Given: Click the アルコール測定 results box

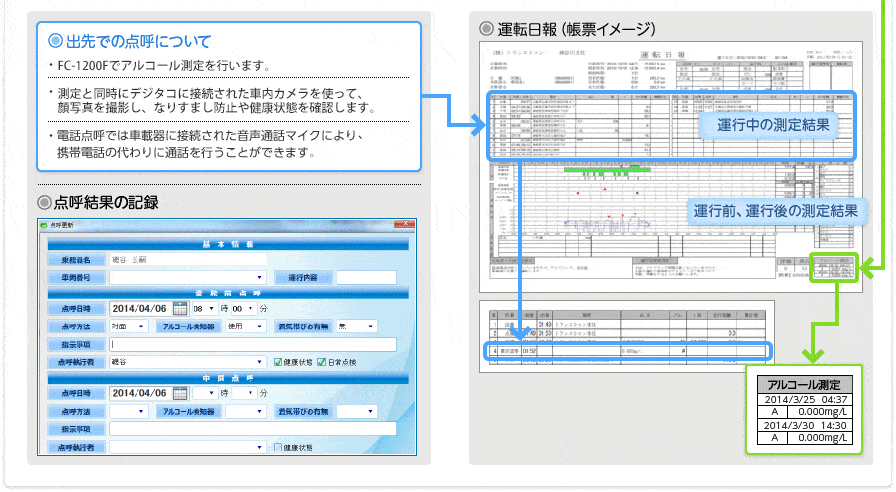Looking at the screenshot, I should (802, 412).
